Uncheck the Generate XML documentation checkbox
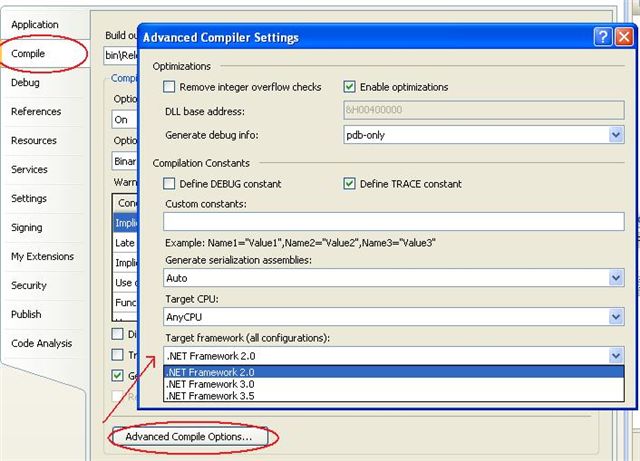The height and width of the screenshot is (461, 640). click(118, 375)
